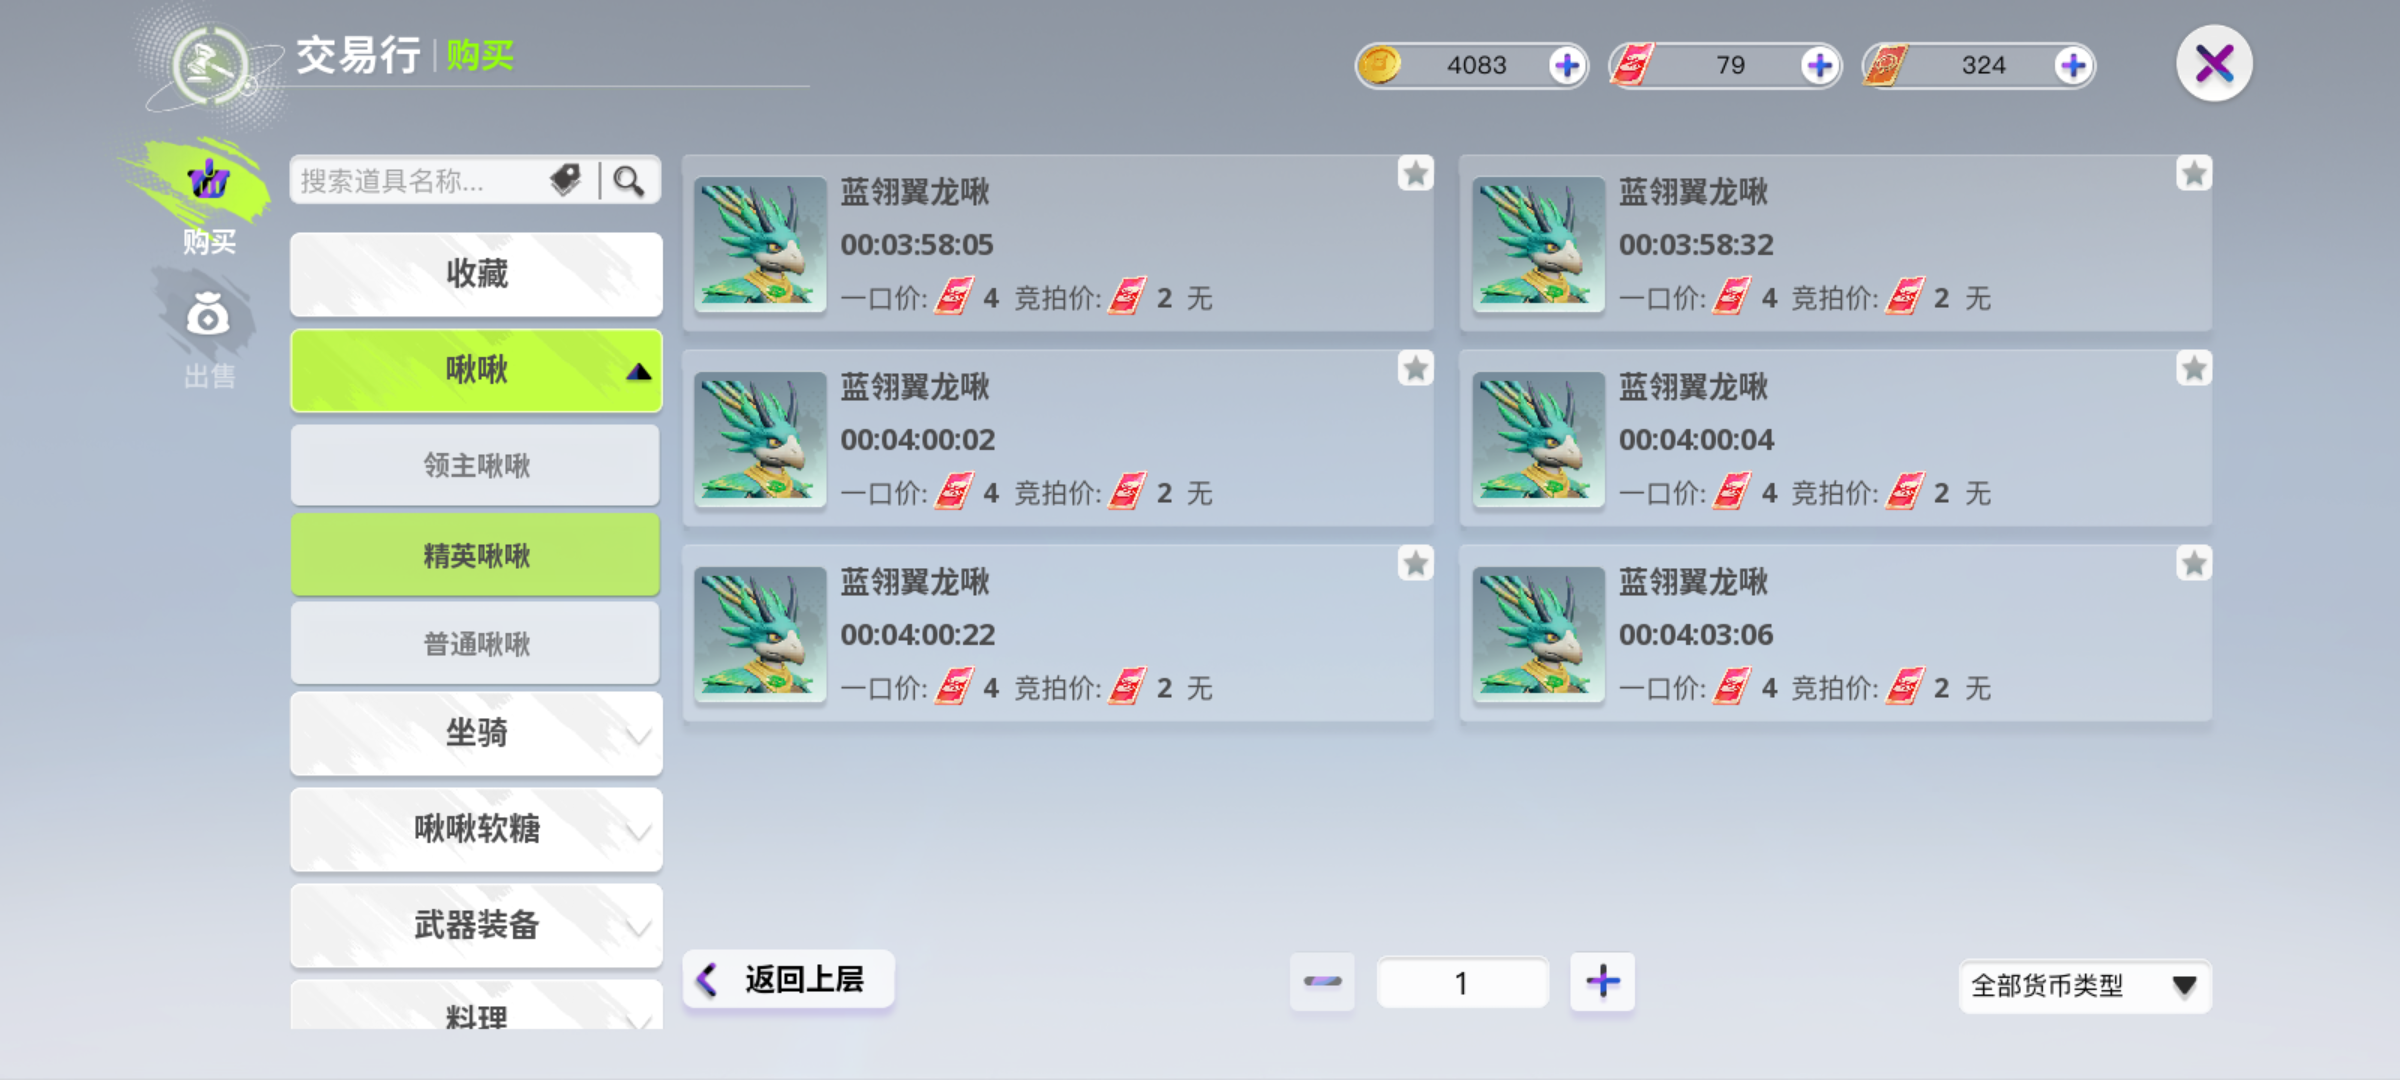Favorite the listing with timer 00:04:03:06
2400x1080 pixels.
2194,564
